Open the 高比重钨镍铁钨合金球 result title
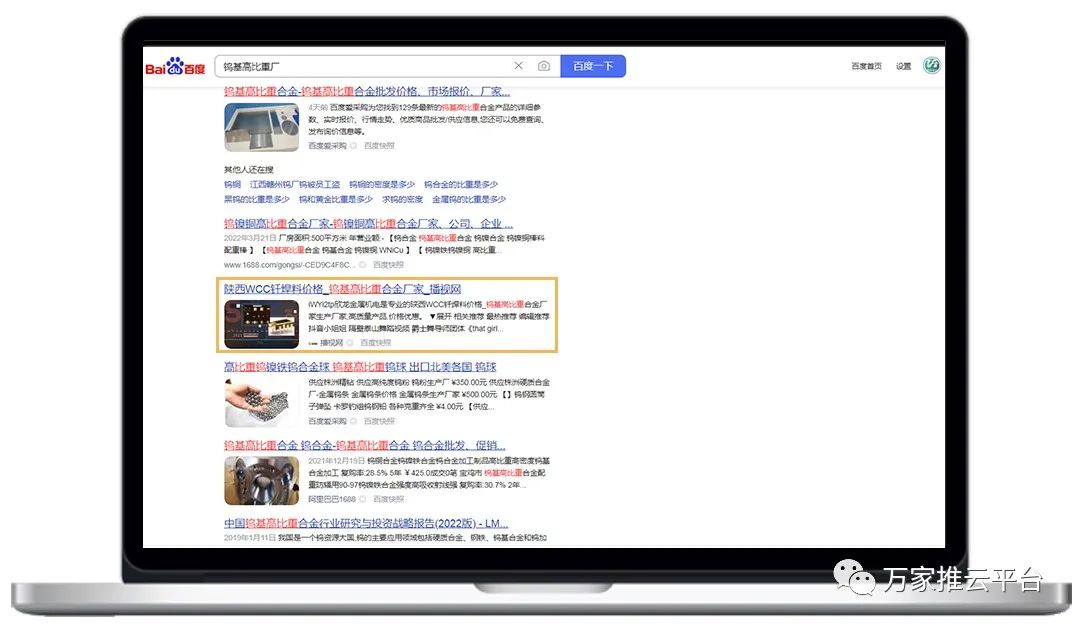Image resolution: width=1080 pixels, height=628 pixels. [x=360, y=367]
